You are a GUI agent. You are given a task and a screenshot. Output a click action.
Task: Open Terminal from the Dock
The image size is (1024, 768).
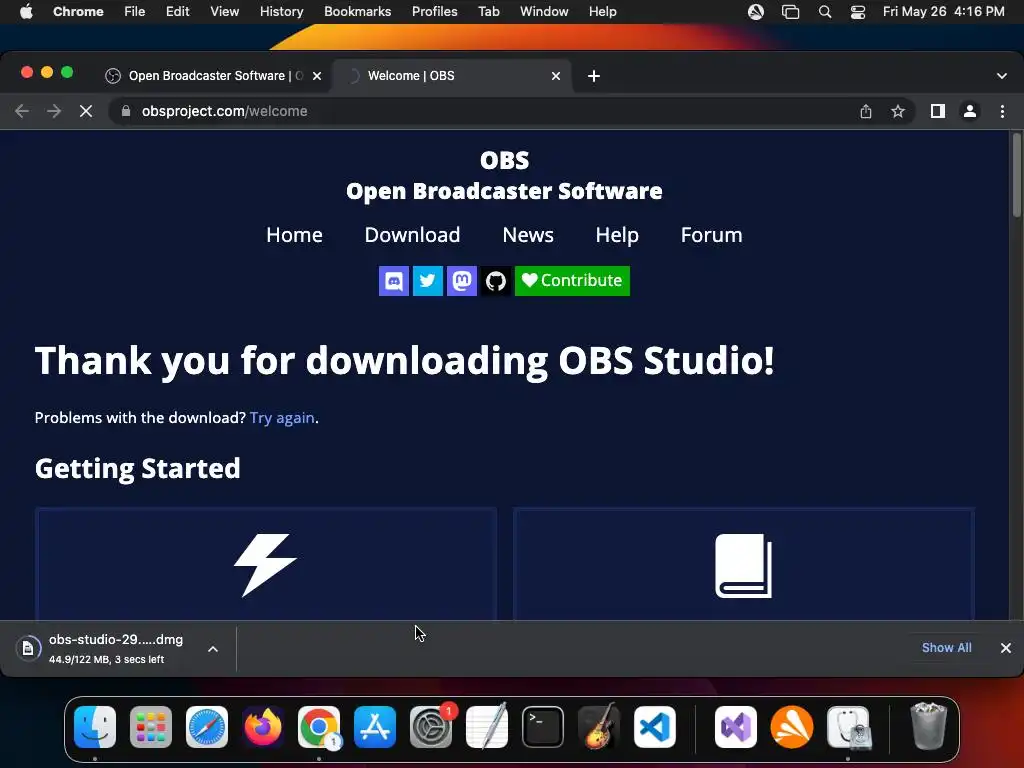[x=543, y=727]
